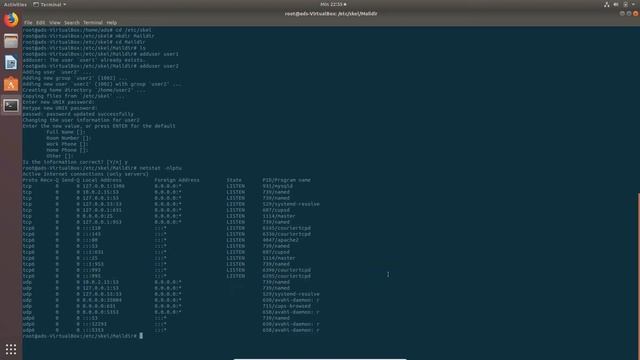Click the 'Work Phone []:' prompt
The height and width of the screenshot is (360, 640).
pos(67,144)
